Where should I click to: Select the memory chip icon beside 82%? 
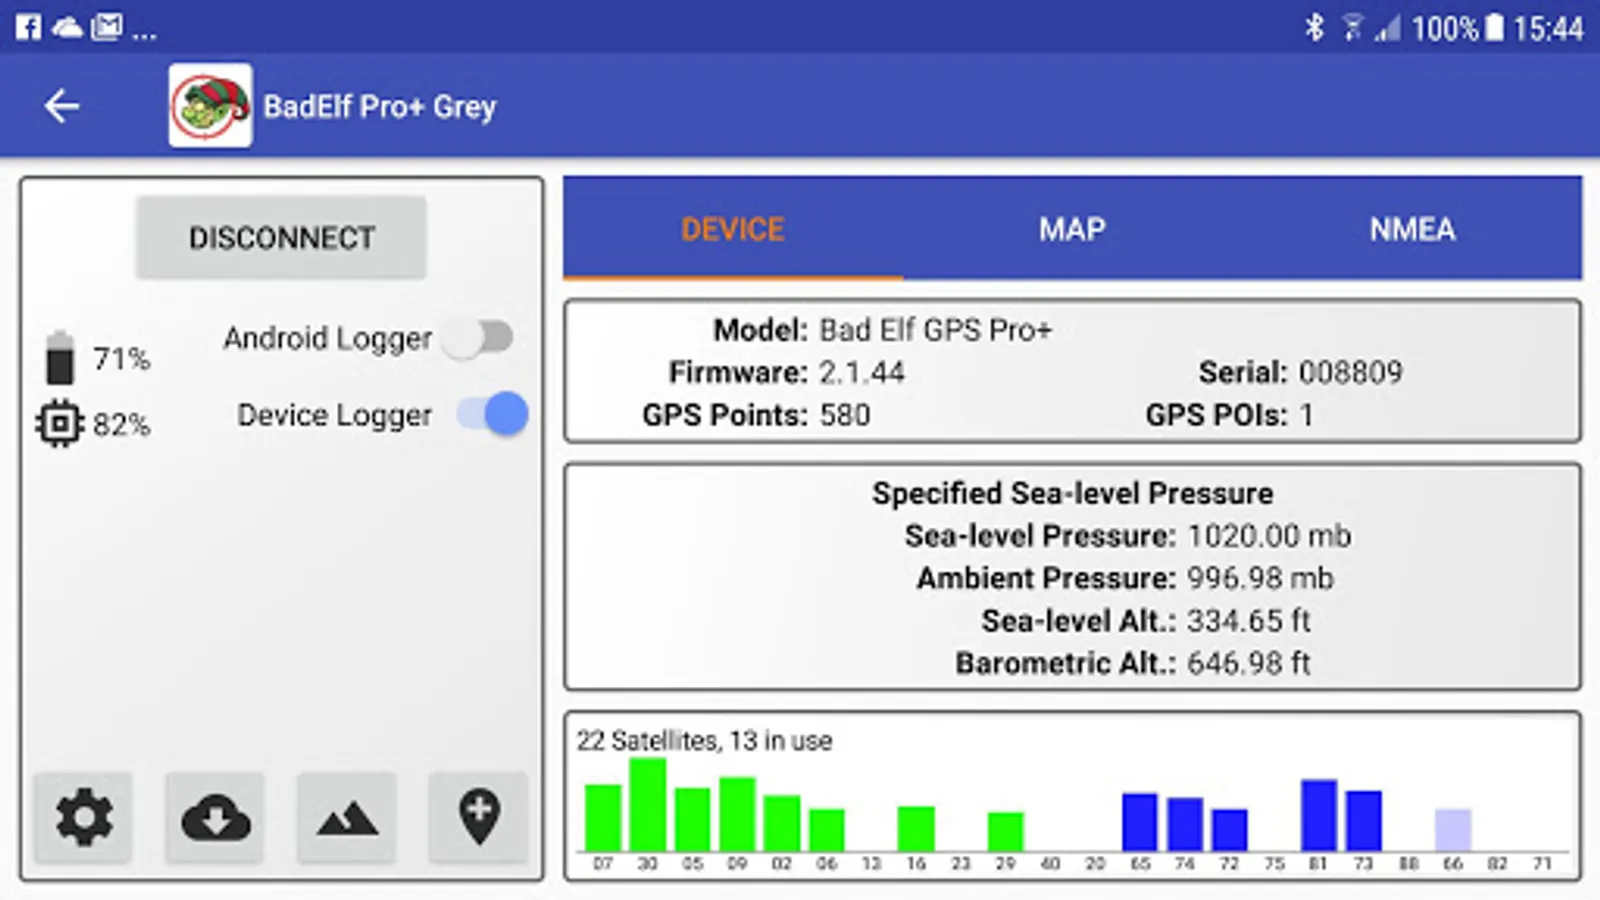coord(60,424)
